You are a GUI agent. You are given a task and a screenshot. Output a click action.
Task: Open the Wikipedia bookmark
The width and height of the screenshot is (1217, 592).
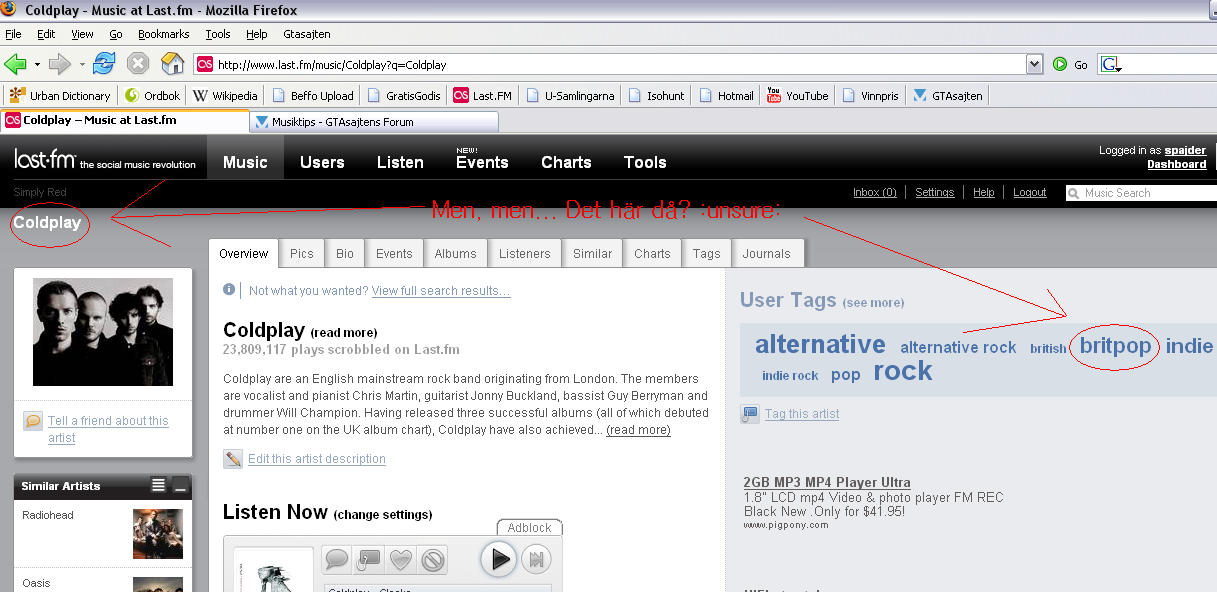click(x=225, y=96)
